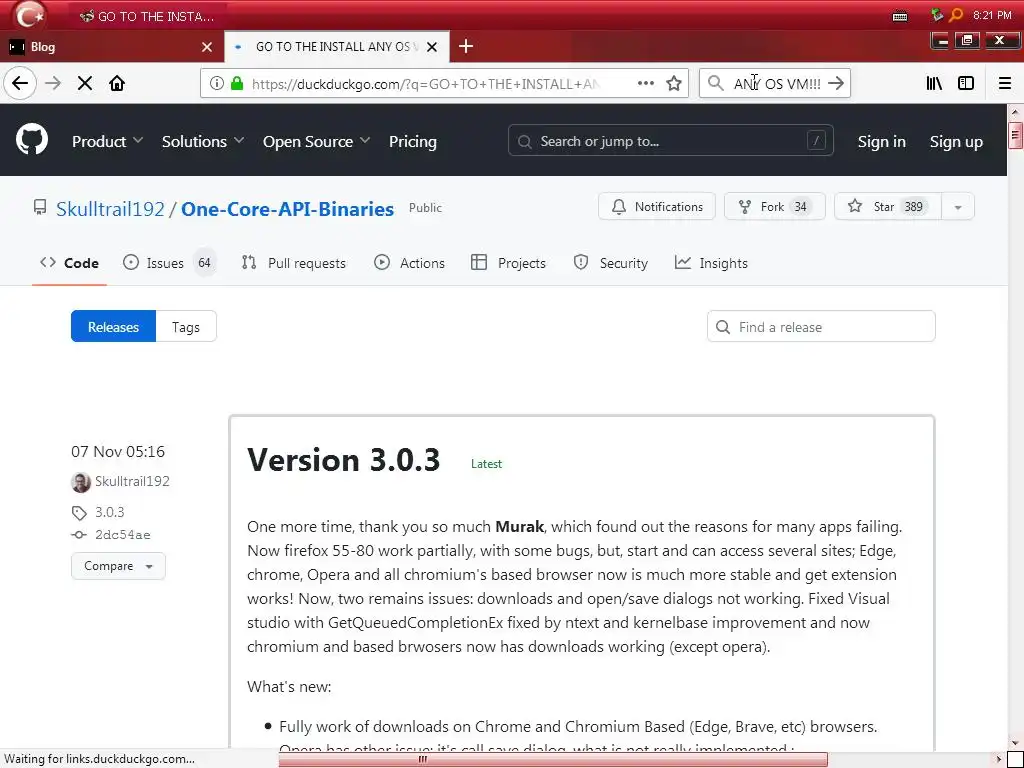Click scrollbar down arrow at bottom right

point(1015,743)
